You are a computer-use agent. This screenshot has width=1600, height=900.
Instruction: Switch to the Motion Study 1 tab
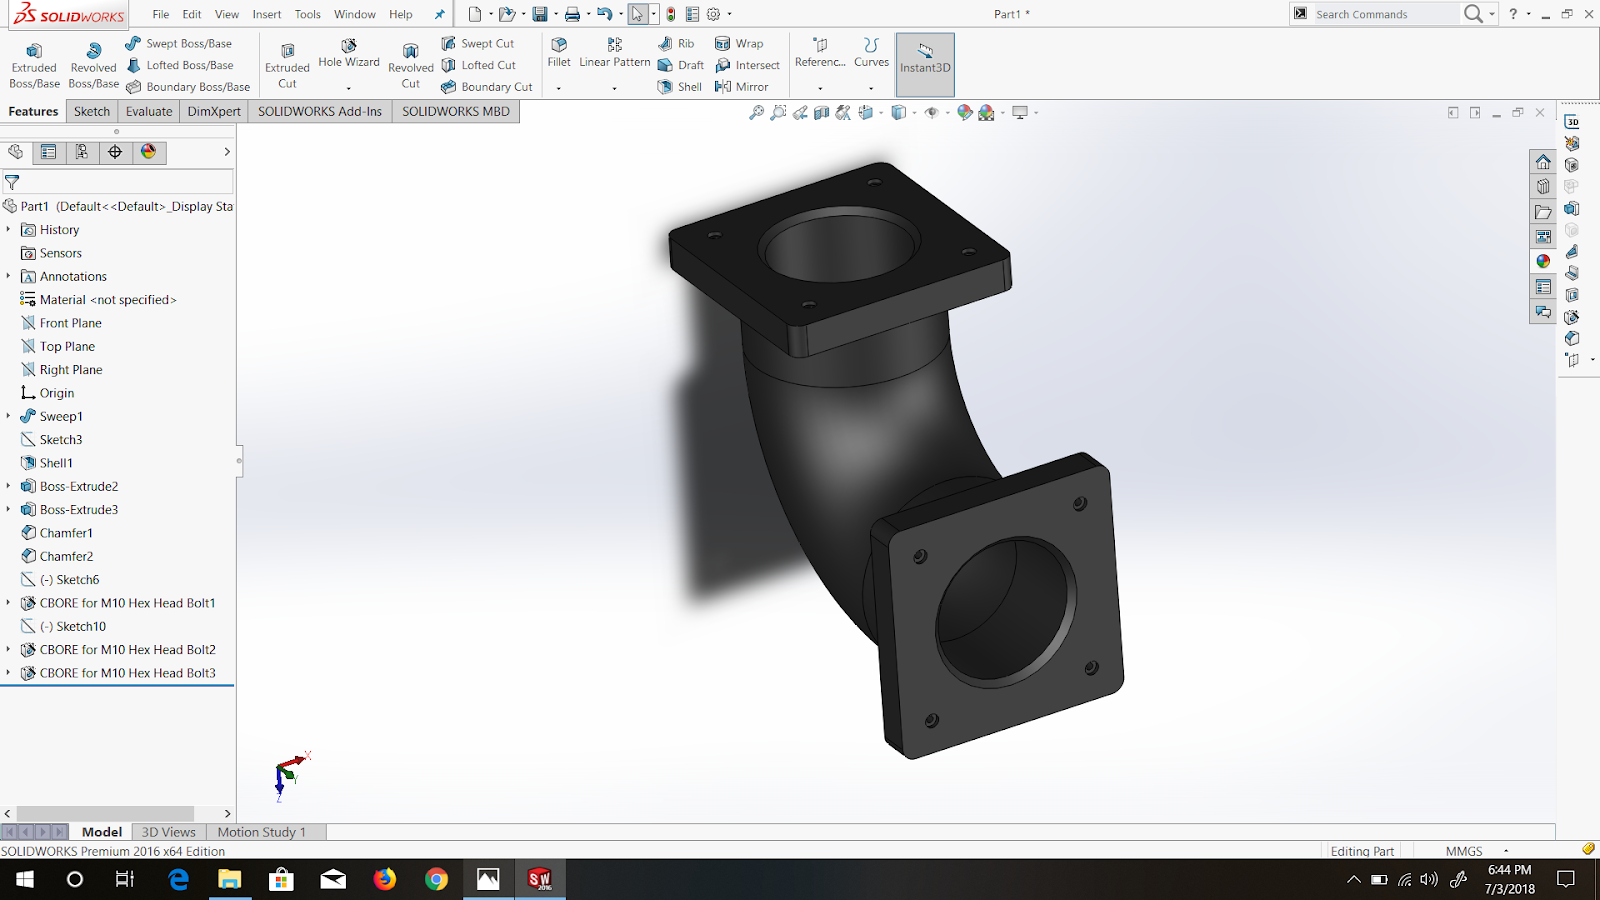click(264, 831)
